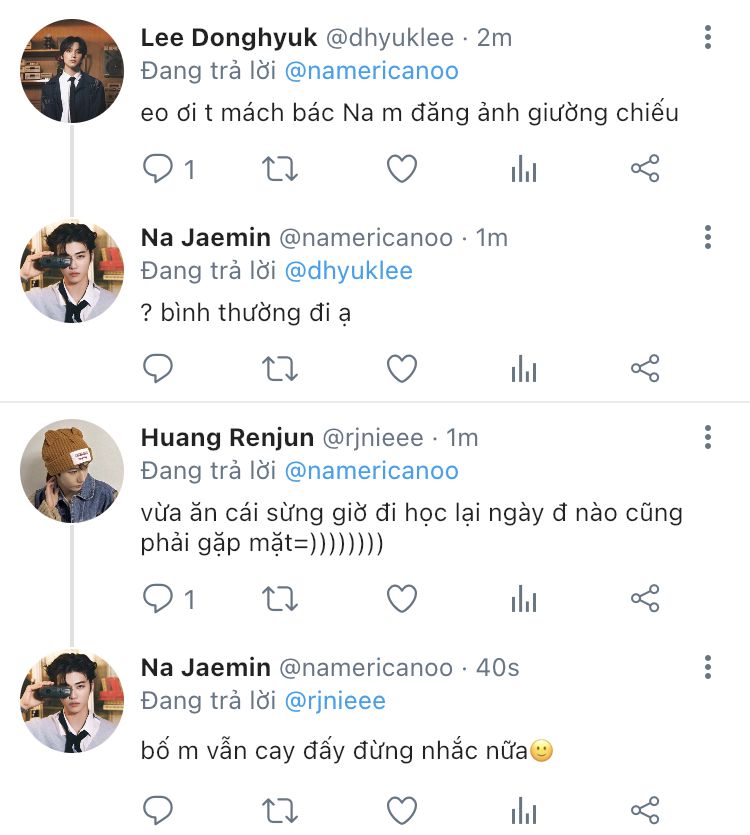Open more options on Lee Donghyuk's tweet
The width and height of the screenshot is (750, 835).
[x=707, y=37]
